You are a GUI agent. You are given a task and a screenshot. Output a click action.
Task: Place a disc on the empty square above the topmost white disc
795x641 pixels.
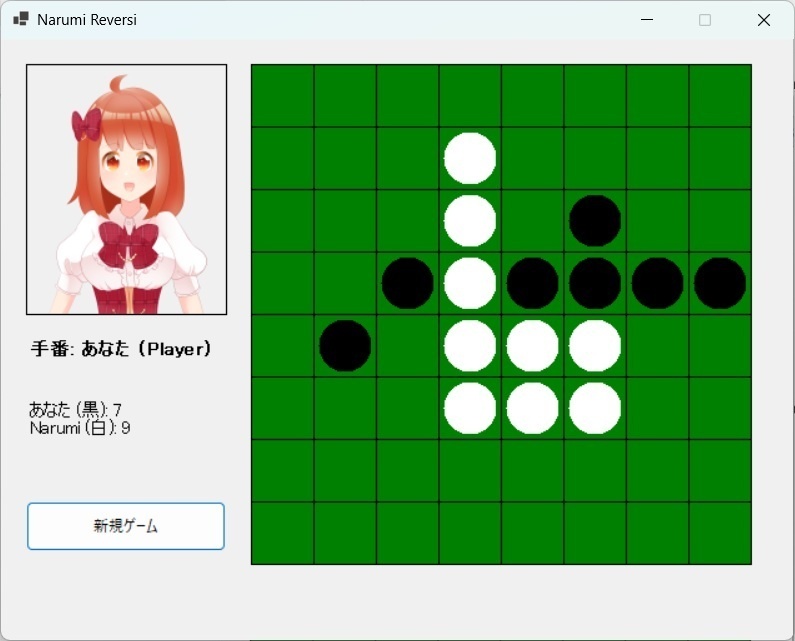point(470,96)
